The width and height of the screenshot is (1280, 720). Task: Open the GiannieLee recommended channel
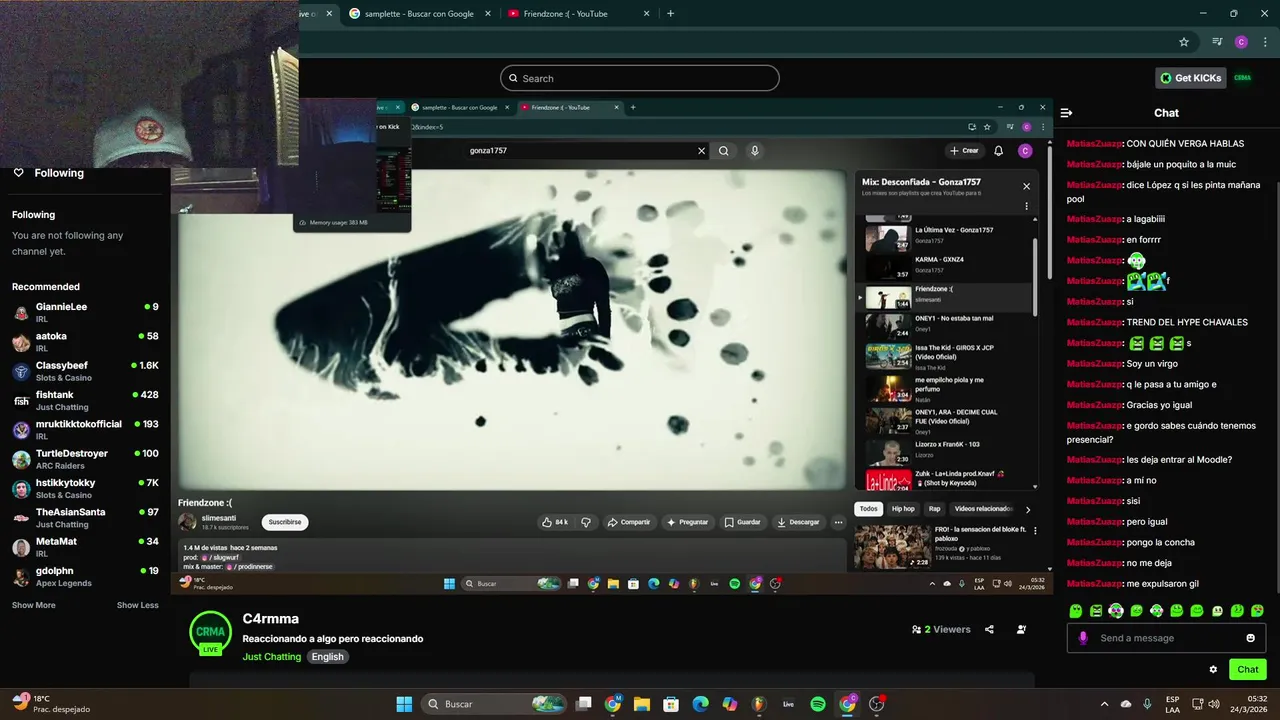[85, 312]
